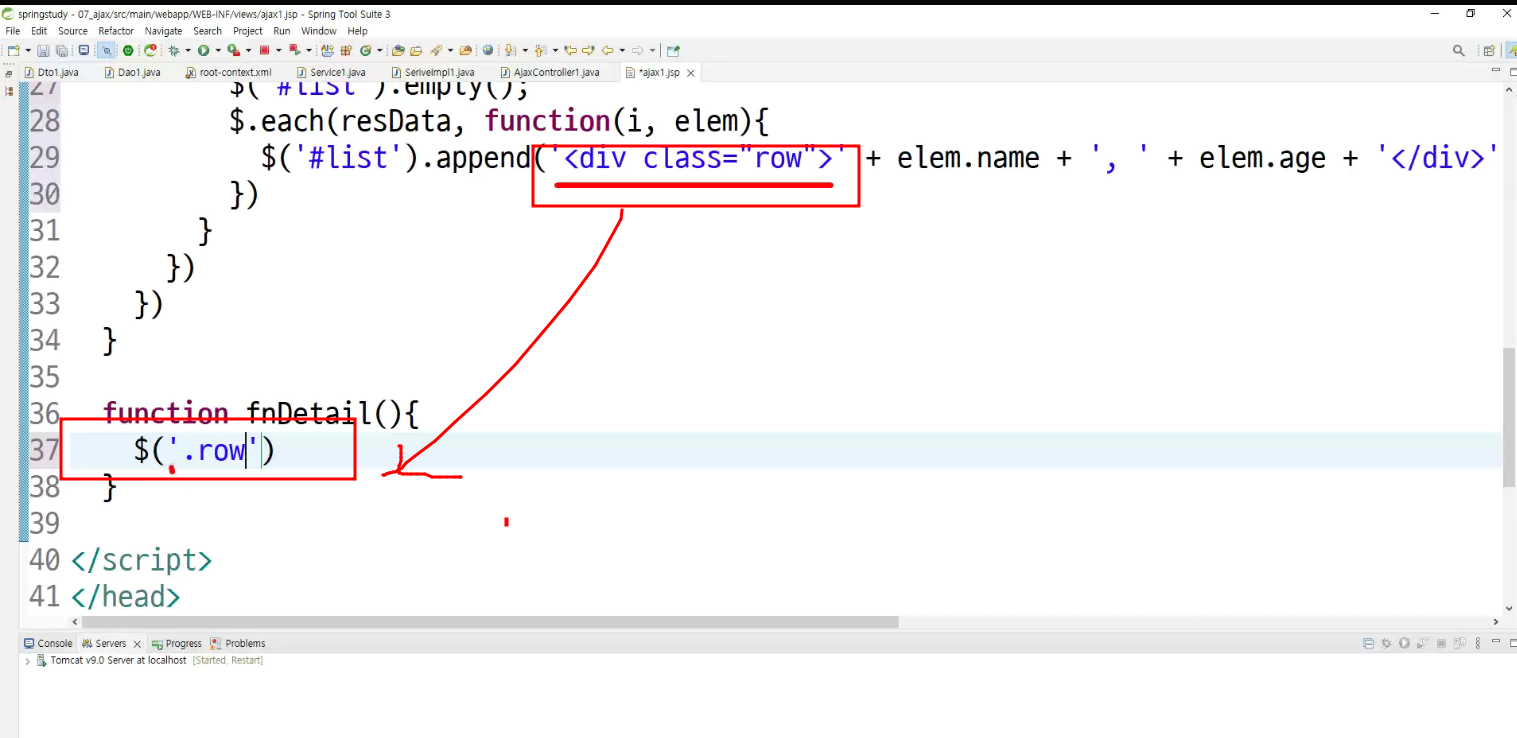Toggle the highlighted toolbar button beside the terminal icon

pos(107,50)
